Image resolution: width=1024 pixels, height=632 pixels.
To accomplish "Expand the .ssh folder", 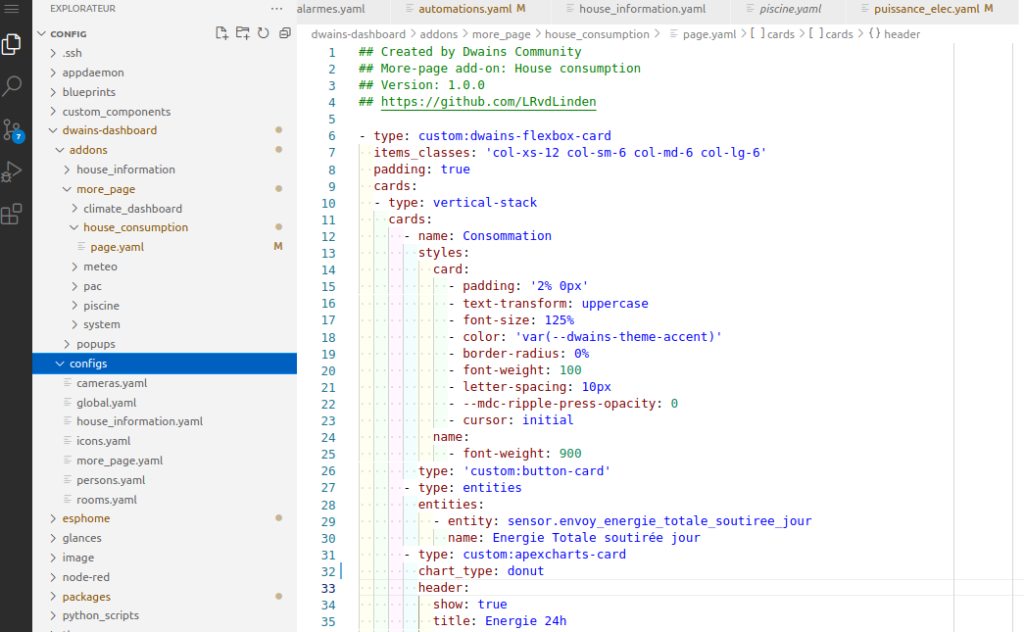I will 165,53.
